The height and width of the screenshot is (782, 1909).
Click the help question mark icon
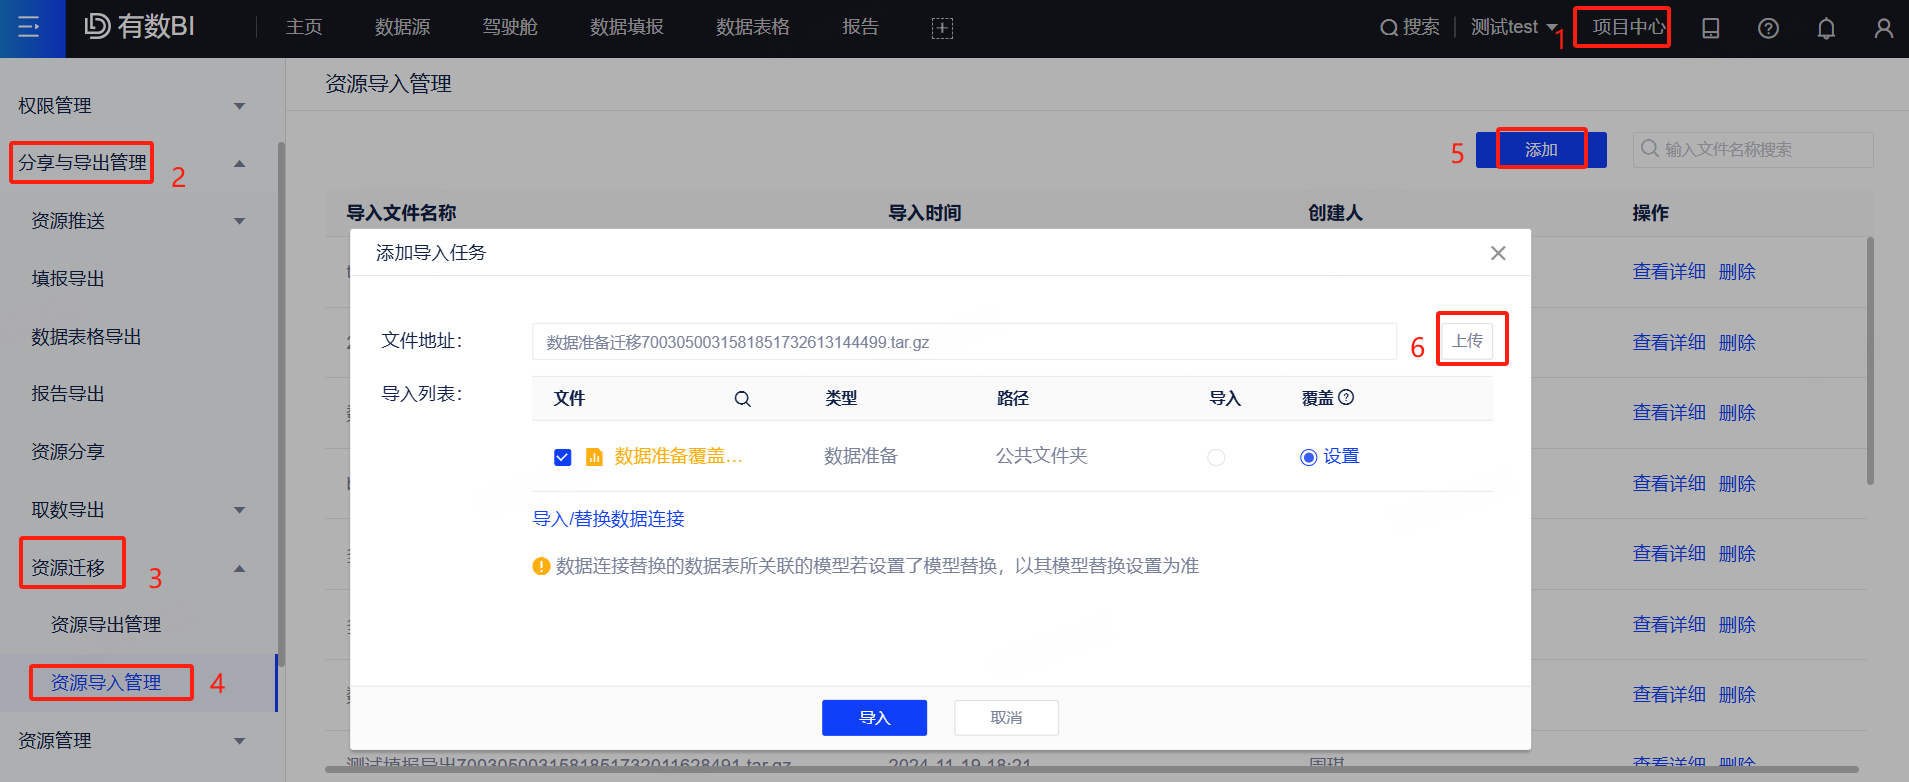coord(1768,28)
